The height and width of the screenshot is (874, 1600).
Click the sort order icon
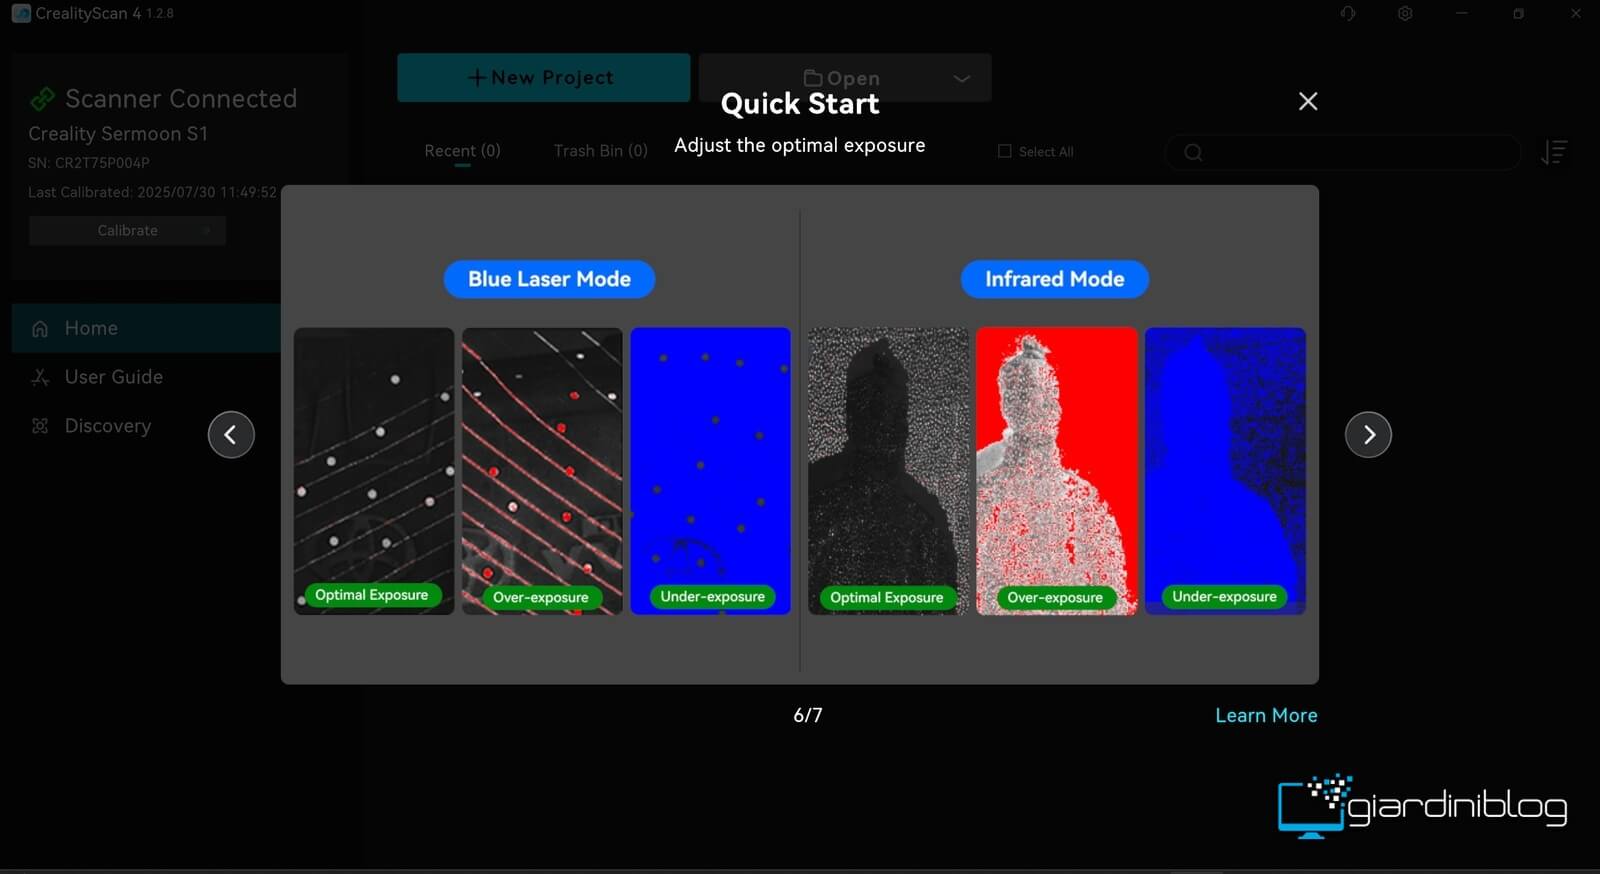pos(1553,152)
